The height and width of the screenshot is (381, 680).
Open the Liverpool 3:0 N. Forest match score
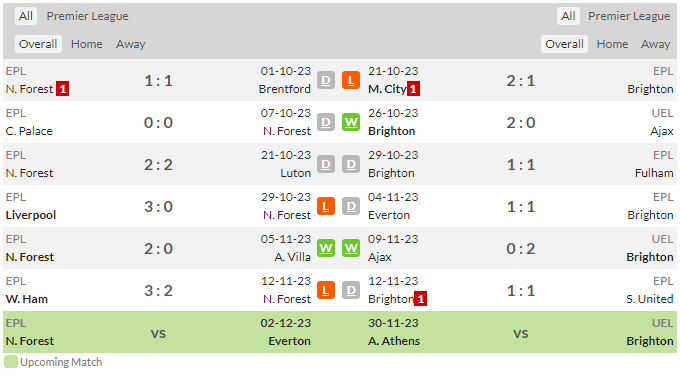tap(158, 206)
